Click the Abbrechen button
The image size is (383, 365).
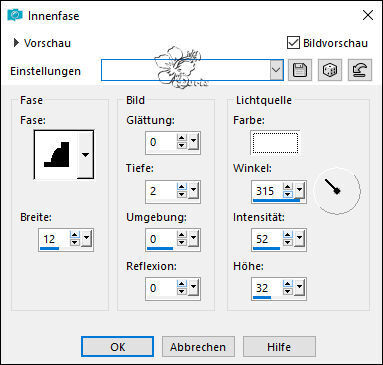[x=198, y=347]
